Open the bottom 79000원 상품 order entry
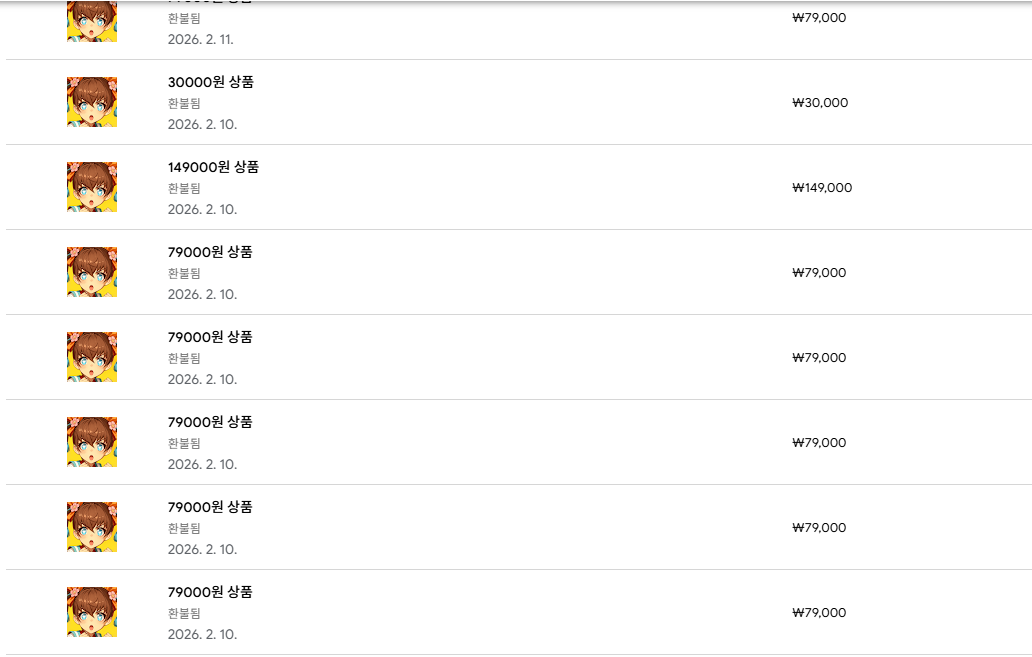The width and height of the screenshot is (1032, 657). click(x=210, y=592)
